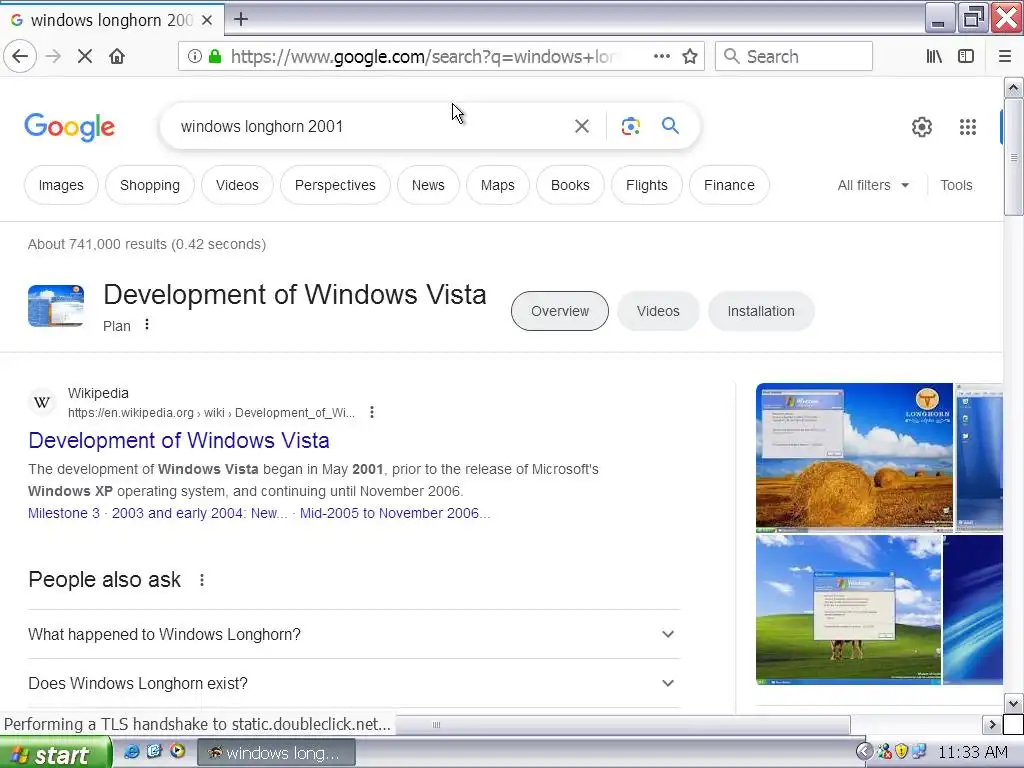The width and height of the screenshot is (1024, 768).
Task: Click the green padlock security icon
Action: pos(215,56)
